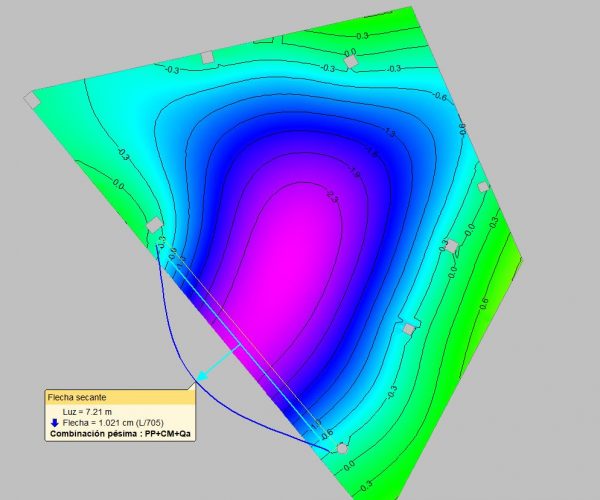
Task: Pick the magenta maximum deflection area
Action: [x=300, y=260]
